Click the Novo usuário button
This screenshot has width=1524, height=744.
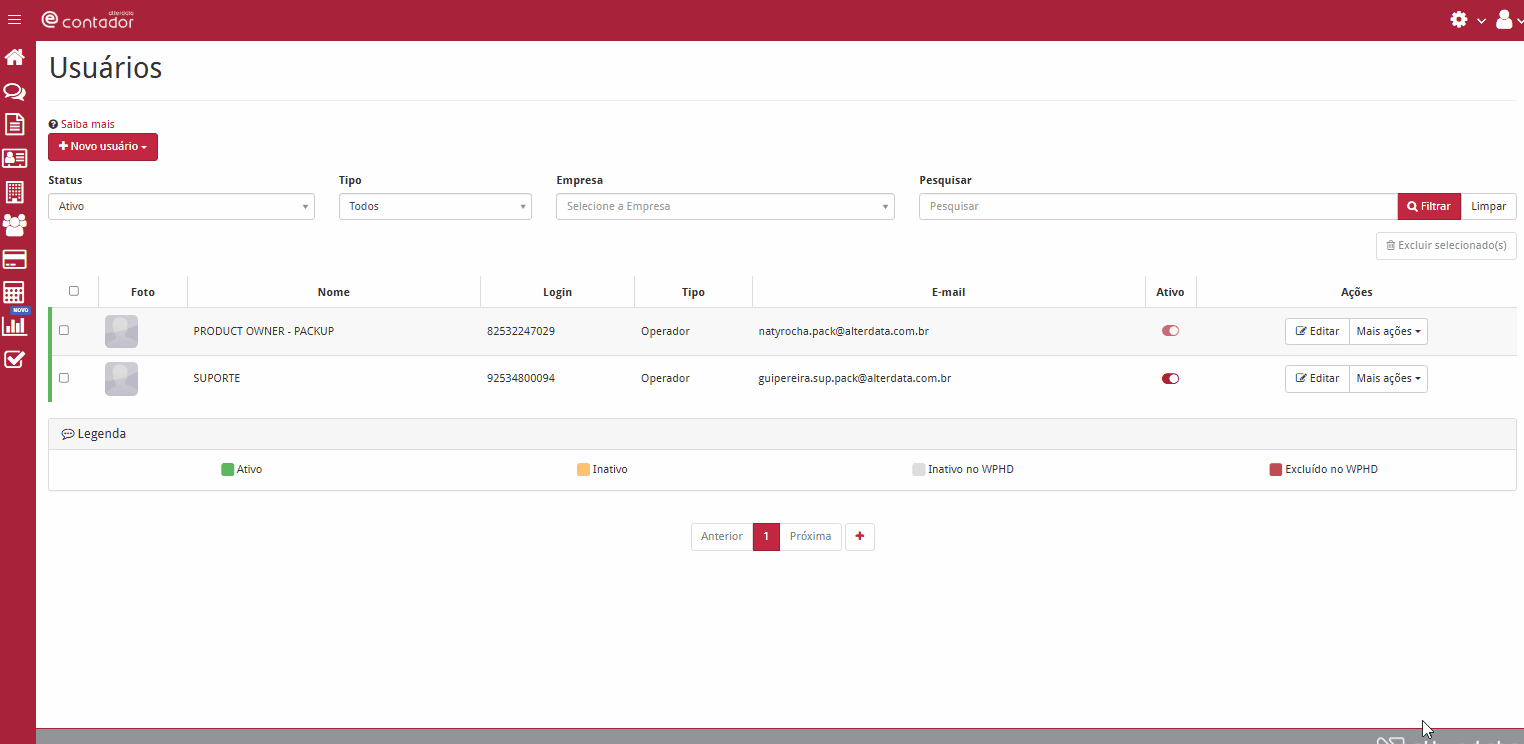103,147
